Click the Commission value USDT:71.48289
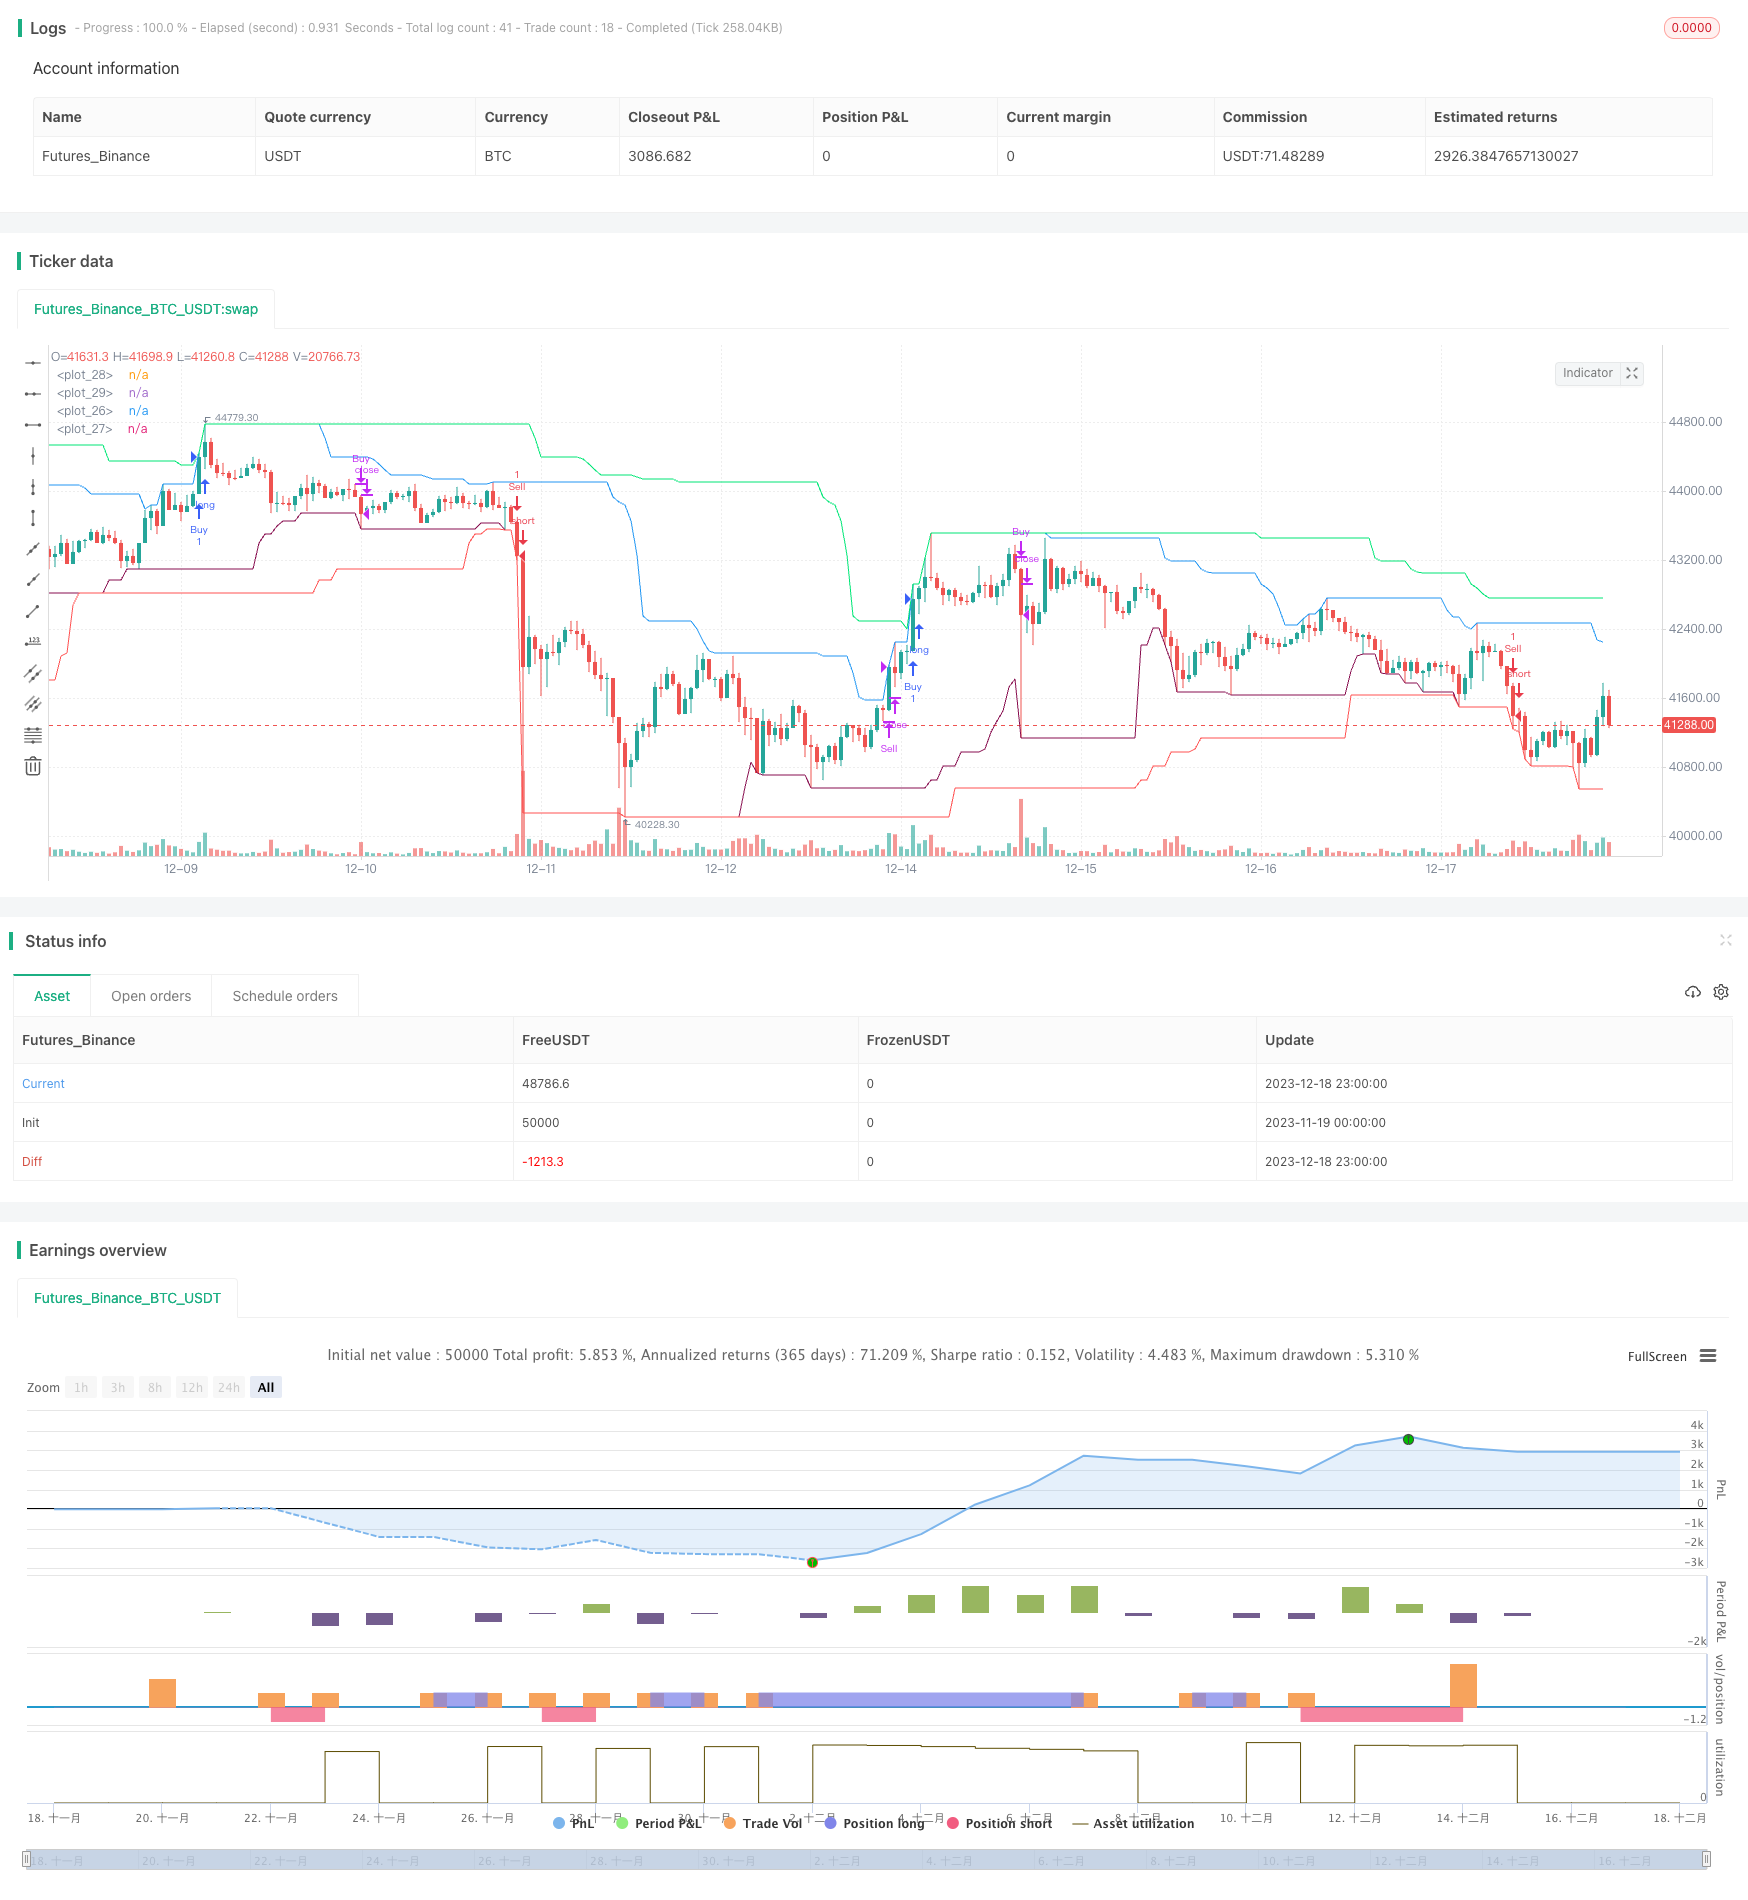 pos(1273,156)
